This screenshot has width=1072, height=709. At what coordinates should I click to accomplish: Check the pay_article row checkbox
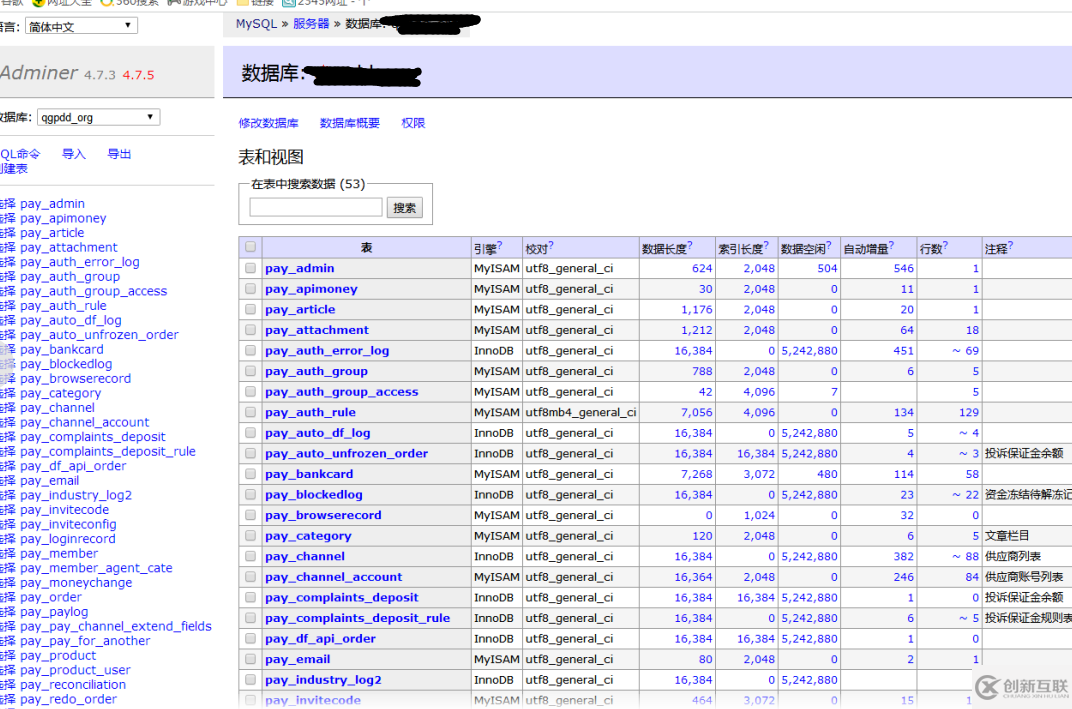pos(250,309)
